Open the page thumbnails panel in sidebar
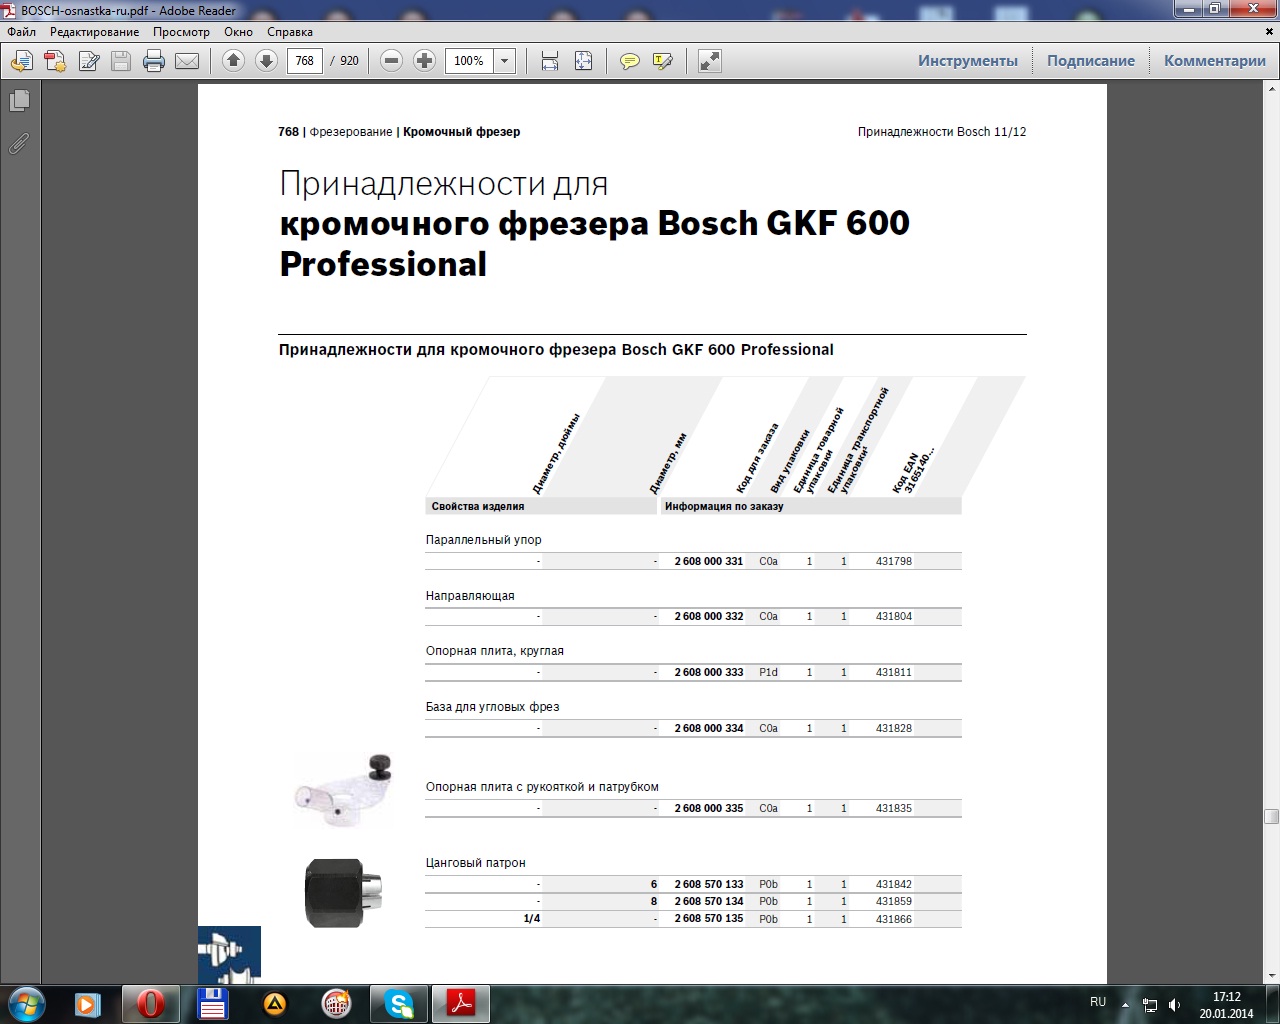This screenshot has height=1024, width=1280. (x=19, y=101)
